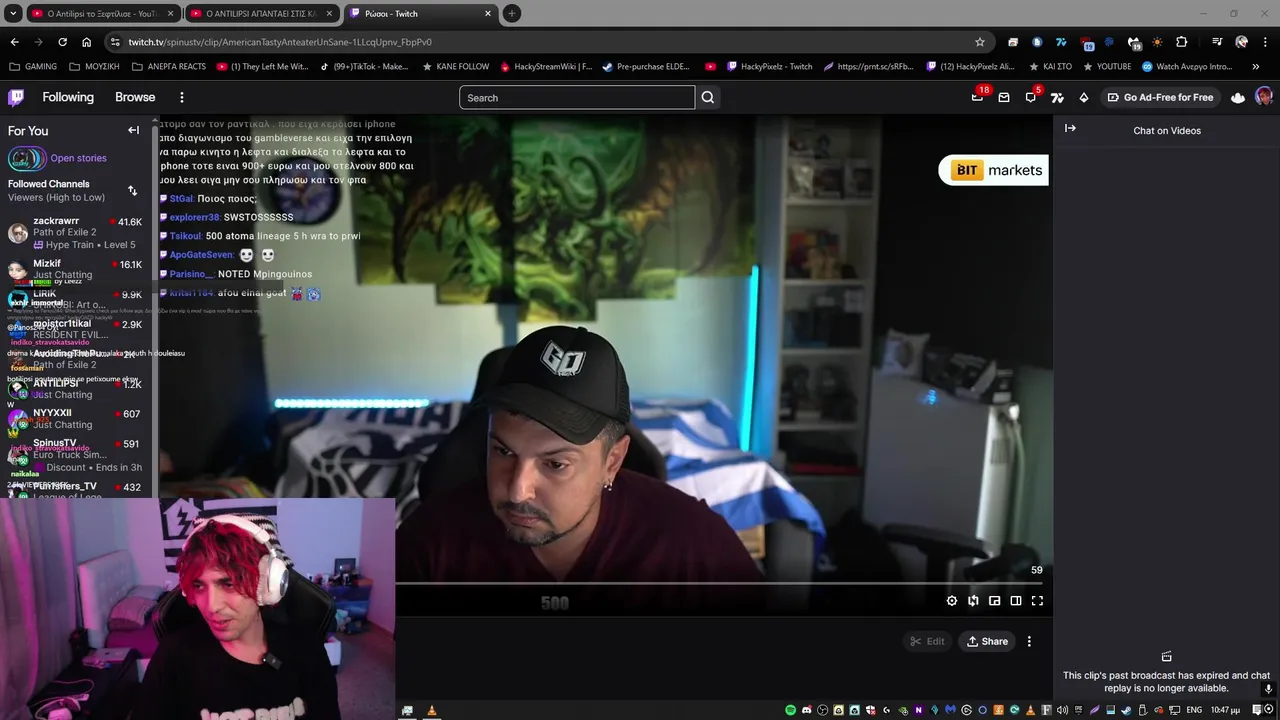Click Go Ad-Free for Free
Image resolution: width=1280 pixels, height=720 pixels.
(1160, 97)
